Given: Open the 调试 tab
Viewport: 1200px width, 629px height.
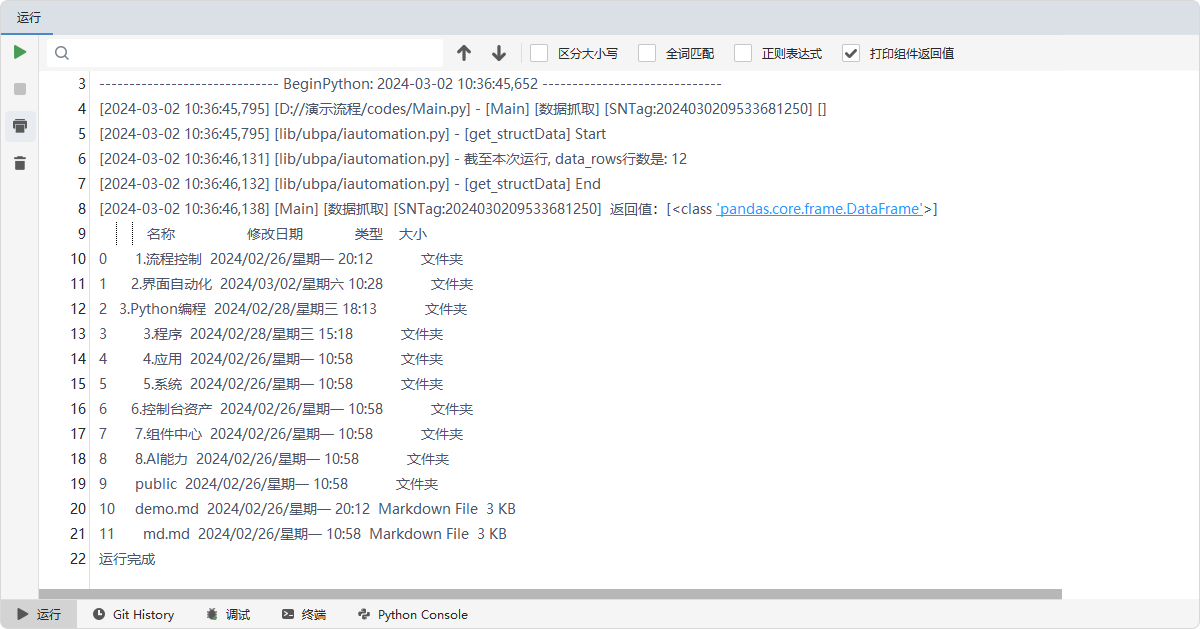Looking at the screenshot, I should tap(228, 614).
